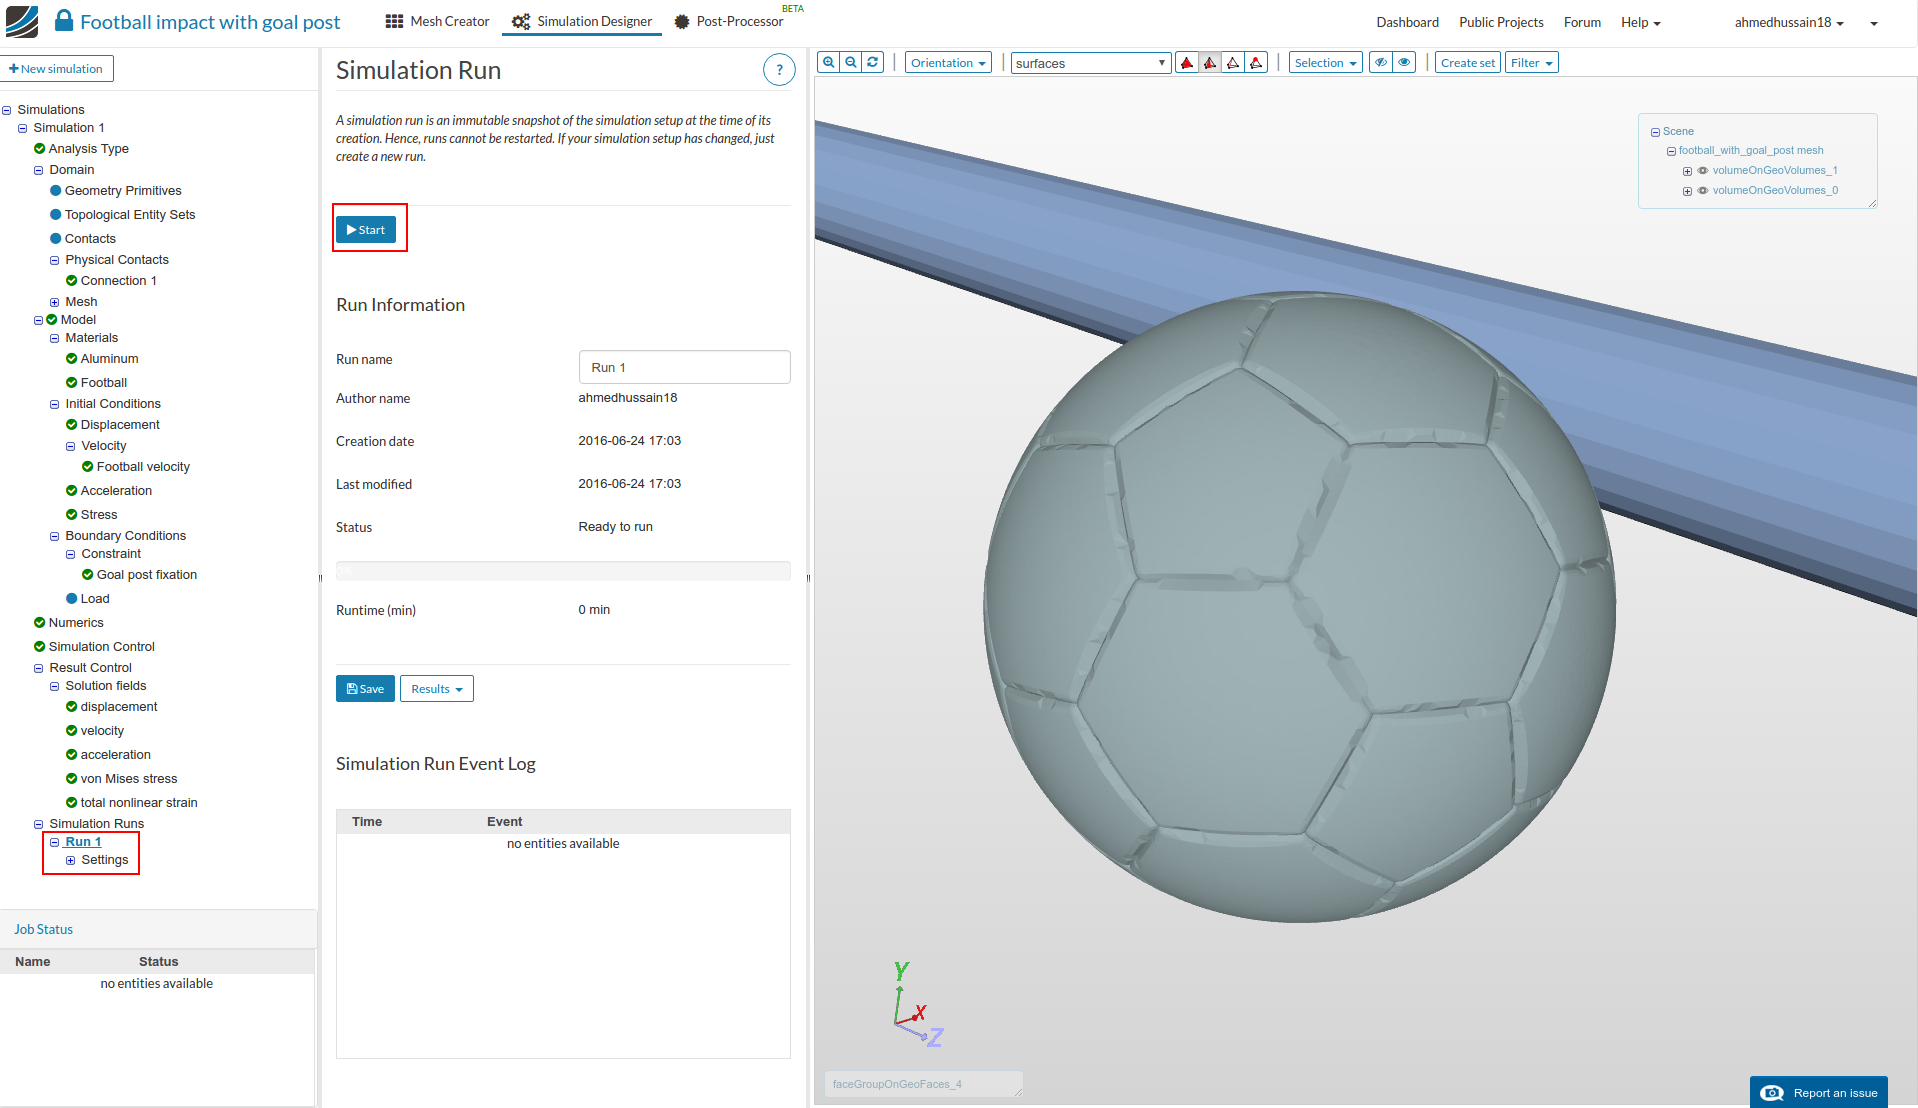This screenshot has width=1918, height=1108.
Task: Open the Filter dropdown
Action: (1531, 63)
